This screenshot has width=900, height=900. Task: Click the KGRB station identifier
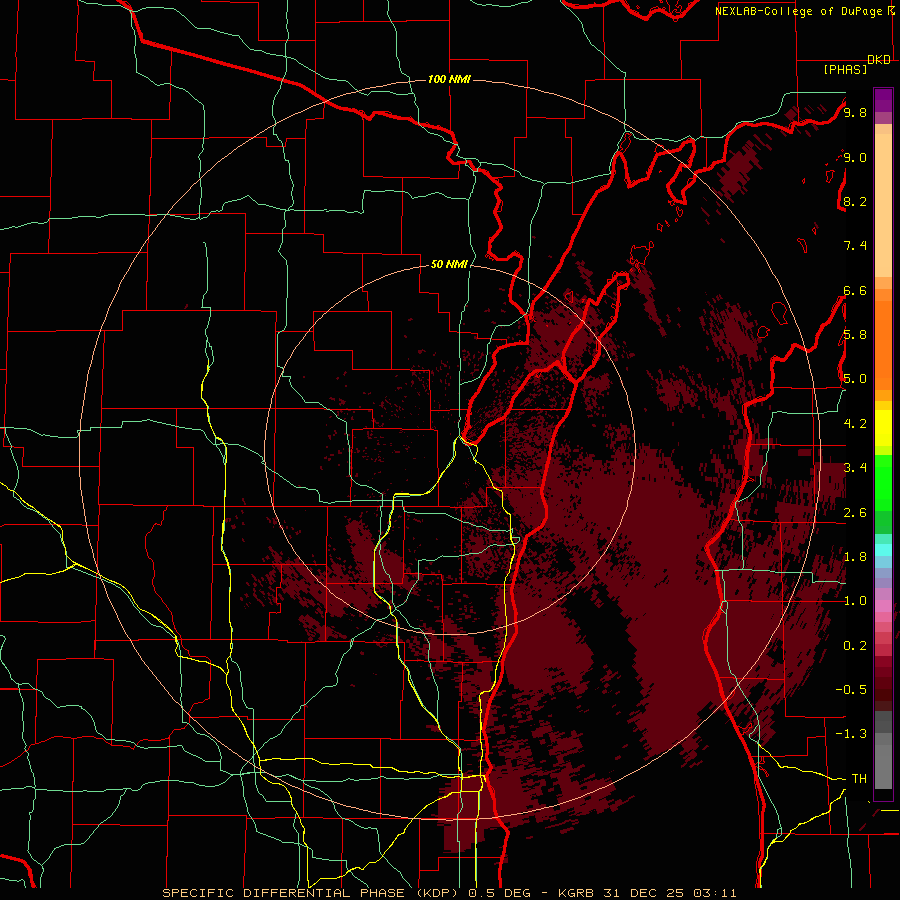pos(574,893)
